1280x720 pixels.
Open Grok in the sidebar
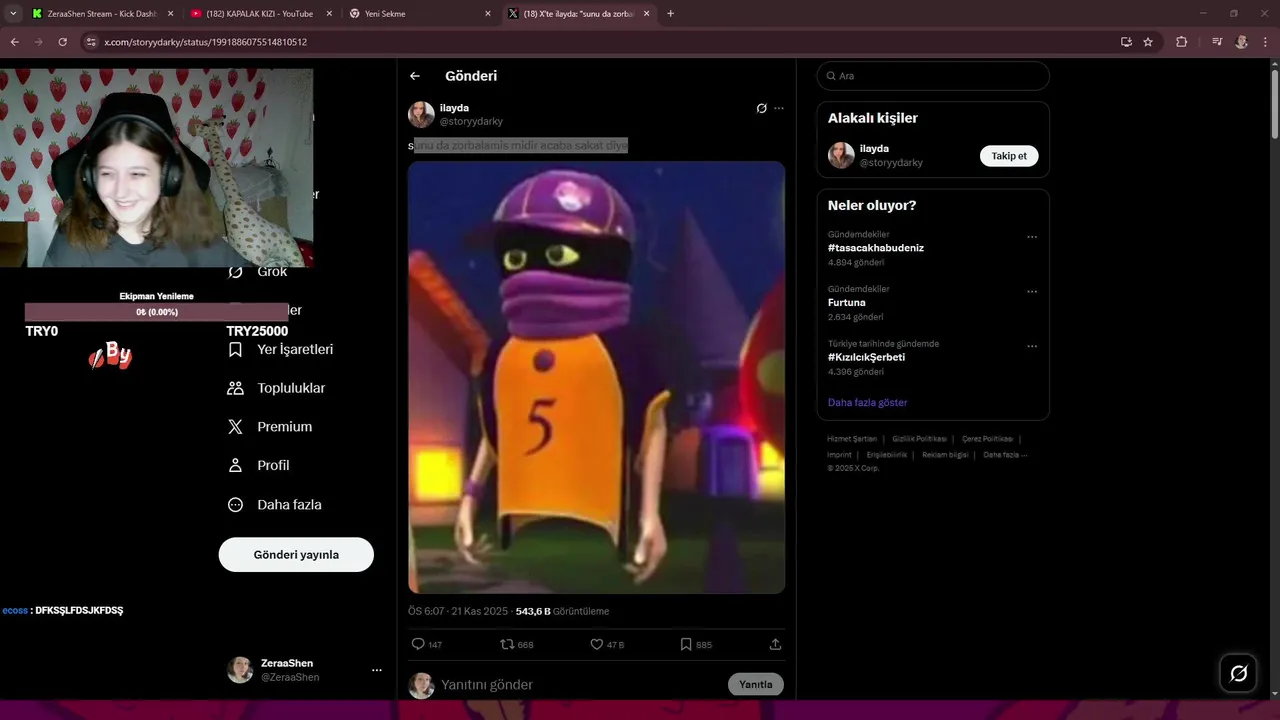point(257,271)
